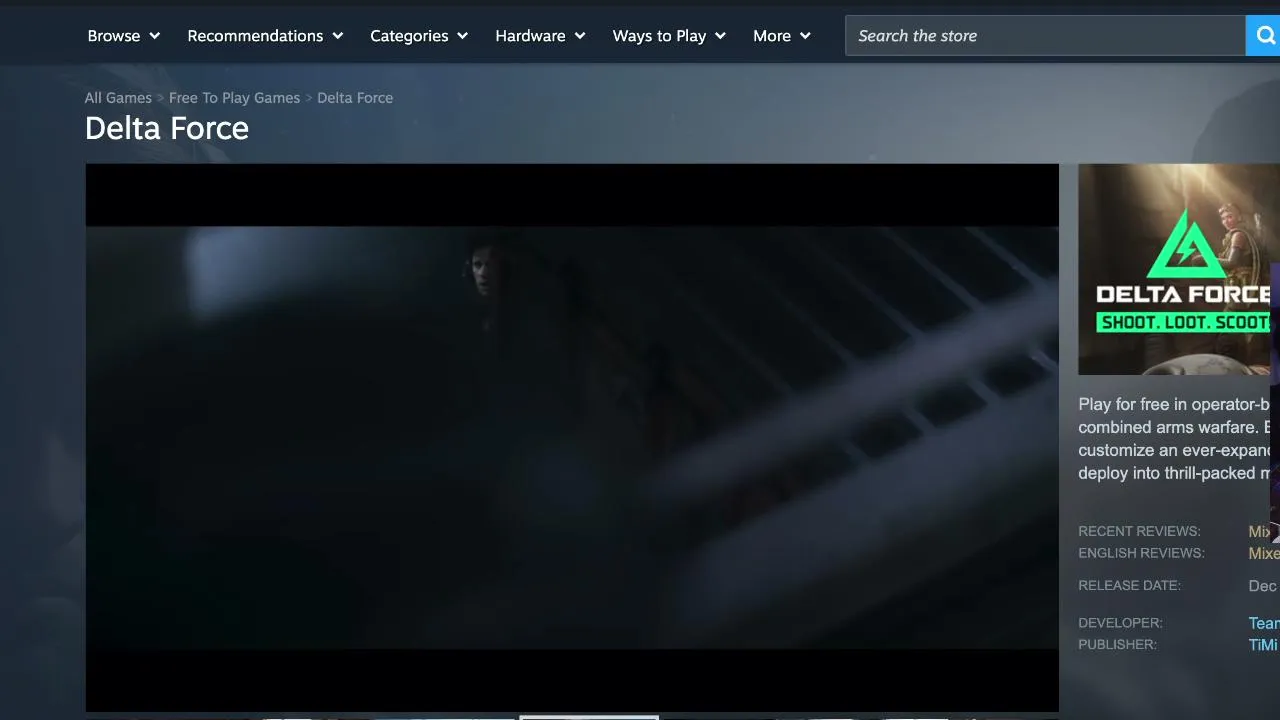Viewport: 1280px width, 720px height.
Task: Open the developer link beside DEVELOPER
Action: point(1264,623)
